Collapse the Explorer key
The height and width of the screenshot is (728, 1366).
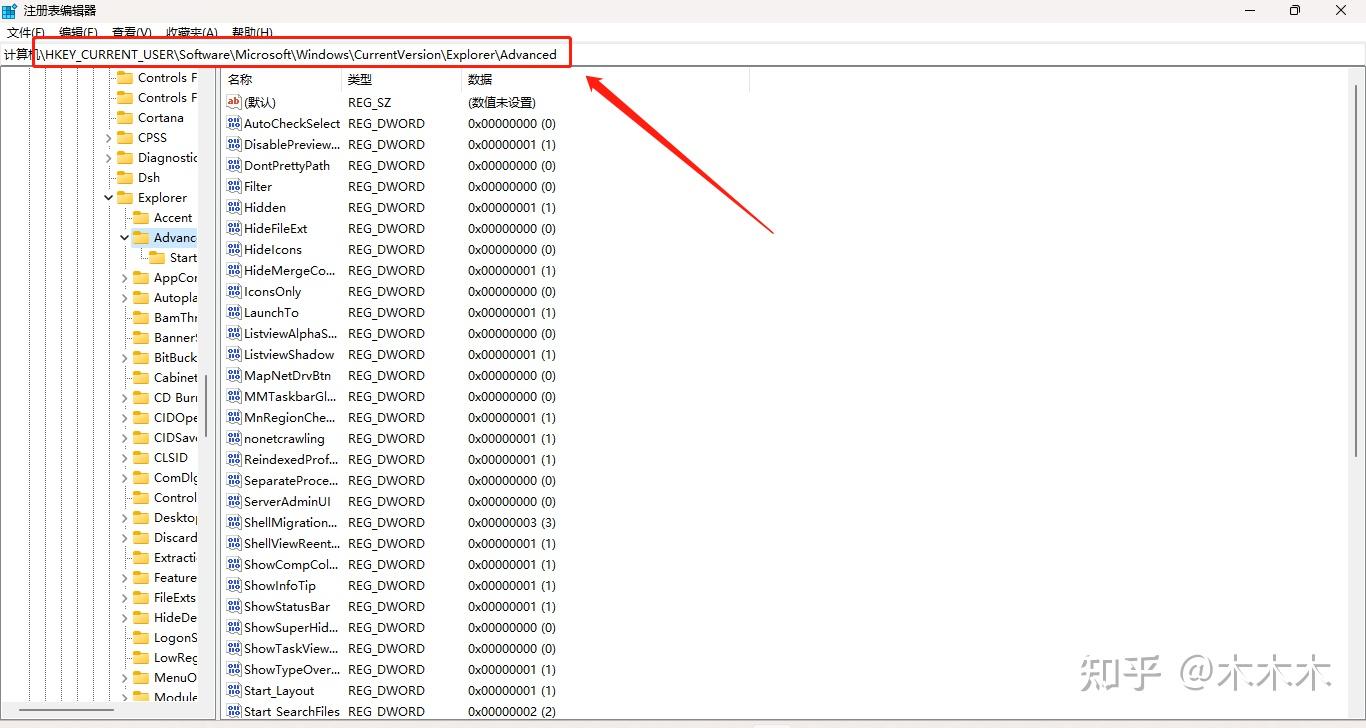(109, 198)
